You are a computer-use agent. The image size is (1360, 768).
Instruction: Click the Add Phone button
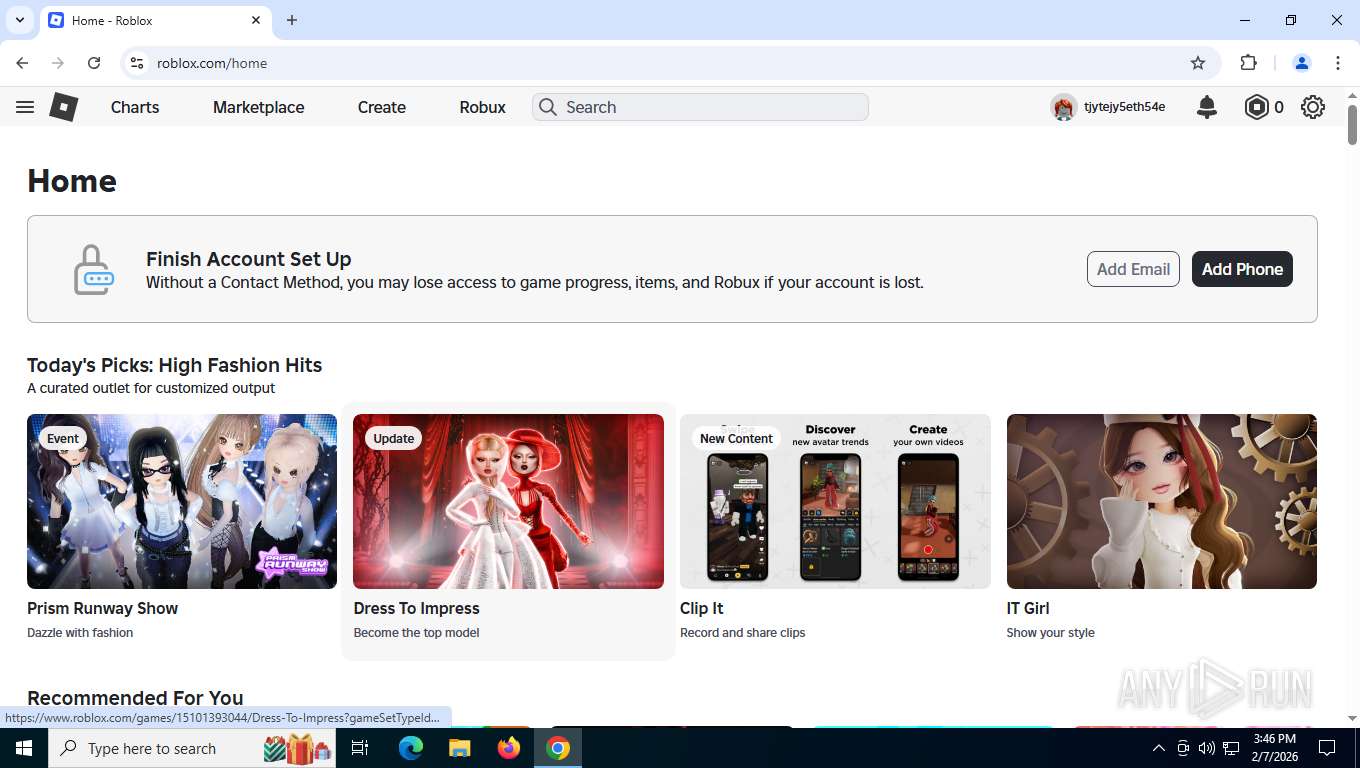click(1242, 269)
